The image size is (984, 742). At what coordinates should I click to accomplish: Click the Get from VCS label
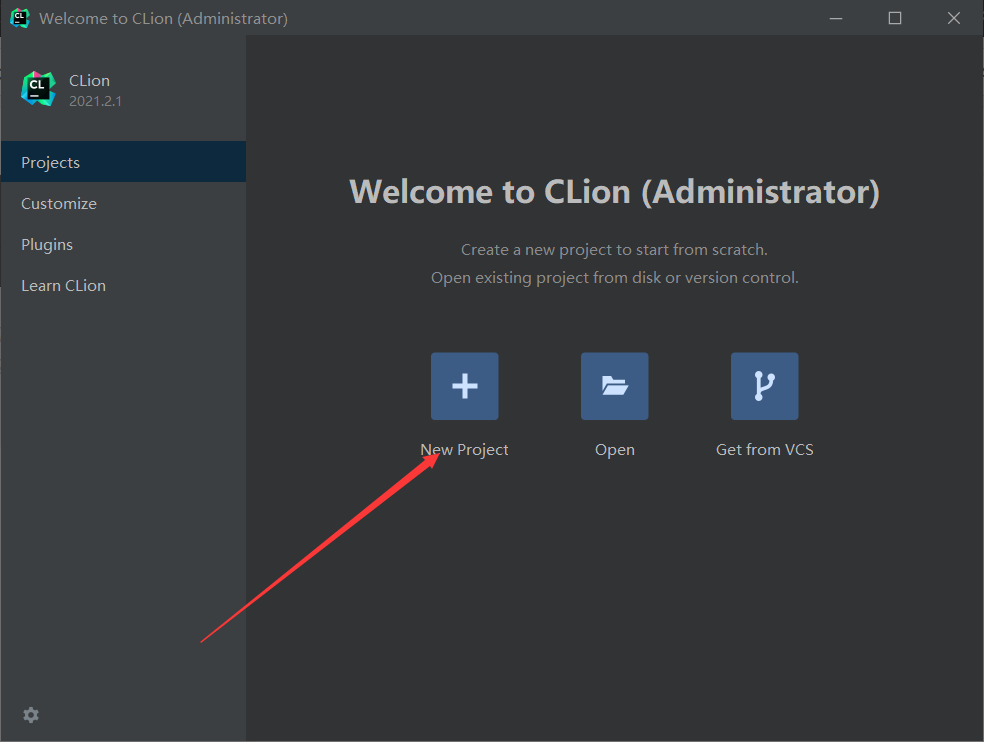point(764,449)
